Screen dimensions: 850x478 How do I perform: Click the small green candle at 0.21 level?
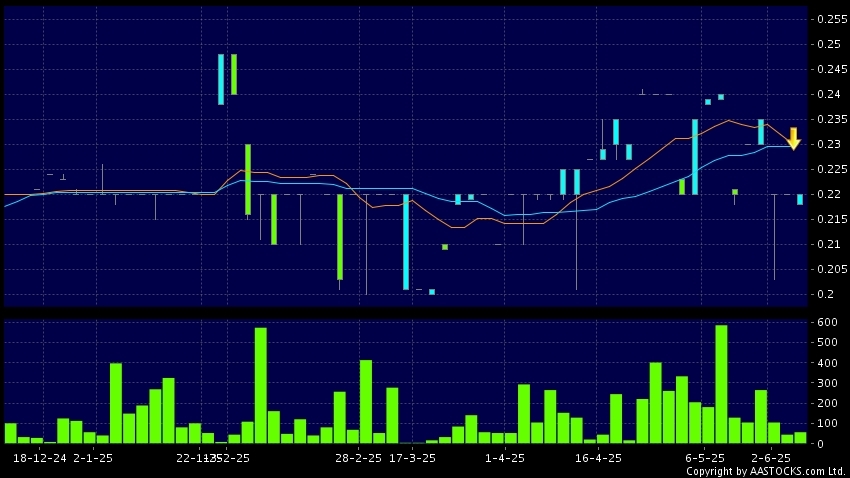[x=445, y=247]
